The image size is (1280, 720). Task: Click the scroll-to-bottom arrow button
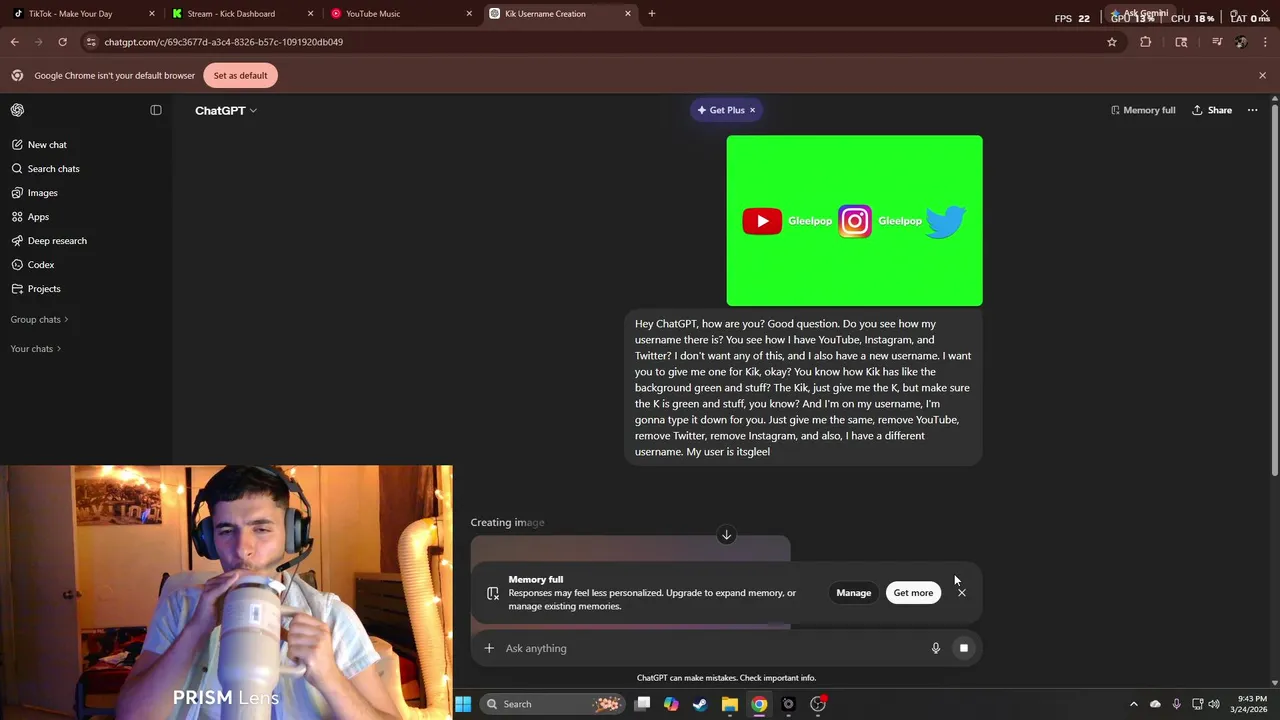point(727,535)
